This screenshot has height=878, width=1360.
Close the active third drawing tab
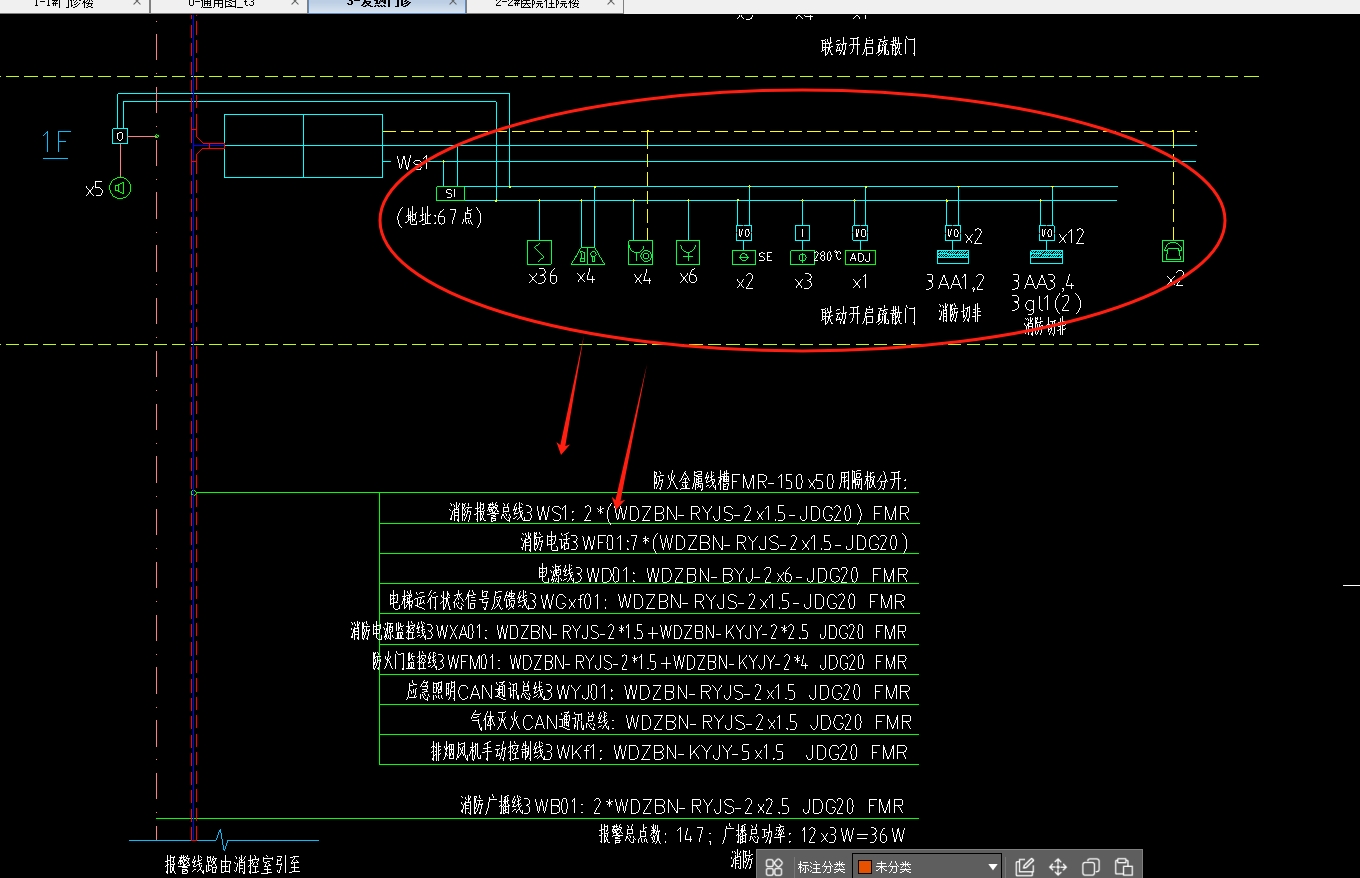coord(452,4)
